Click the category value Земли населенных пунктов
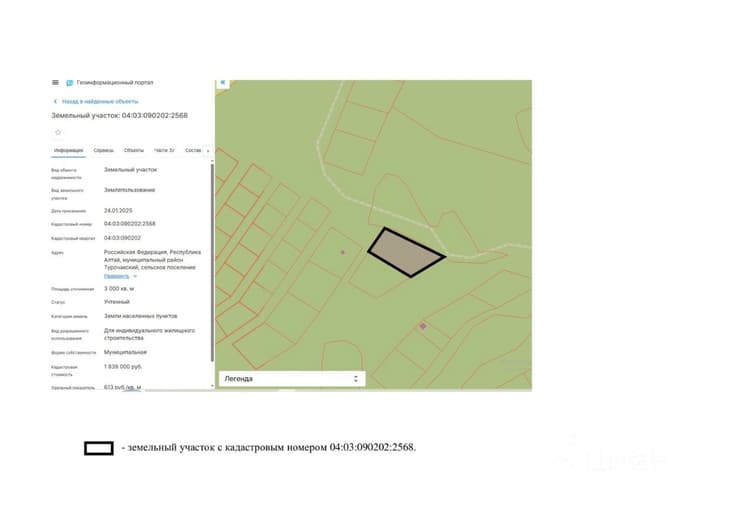The image size is (750, 530). 141,316
